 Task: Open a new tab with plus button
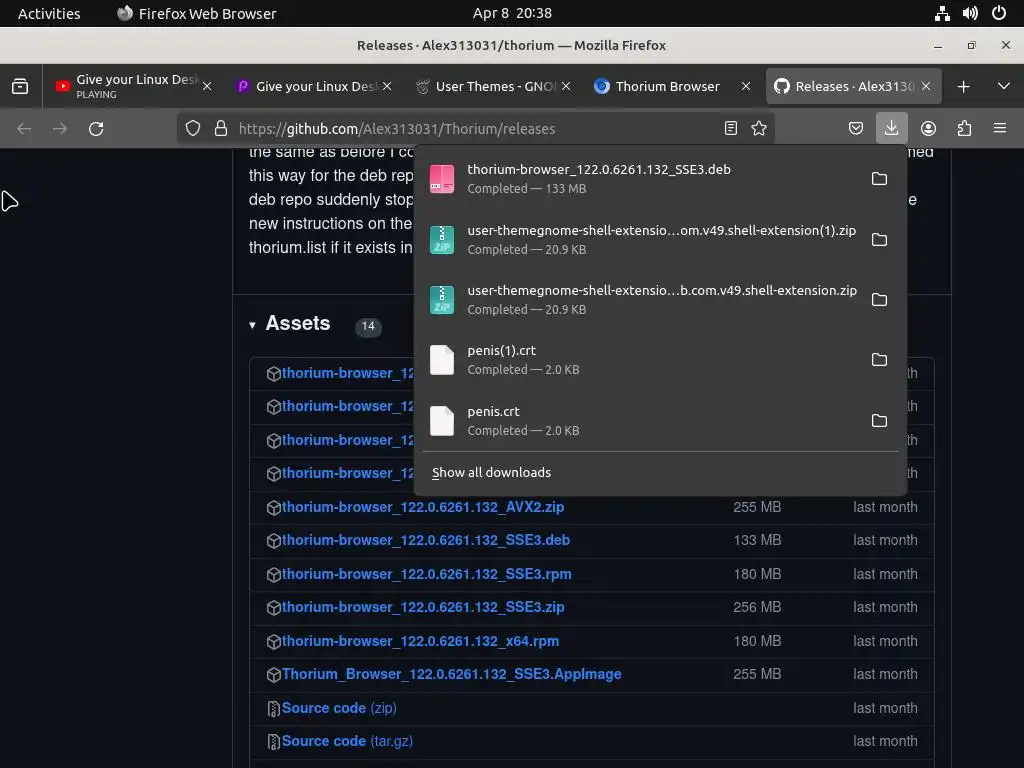(963, 86)
